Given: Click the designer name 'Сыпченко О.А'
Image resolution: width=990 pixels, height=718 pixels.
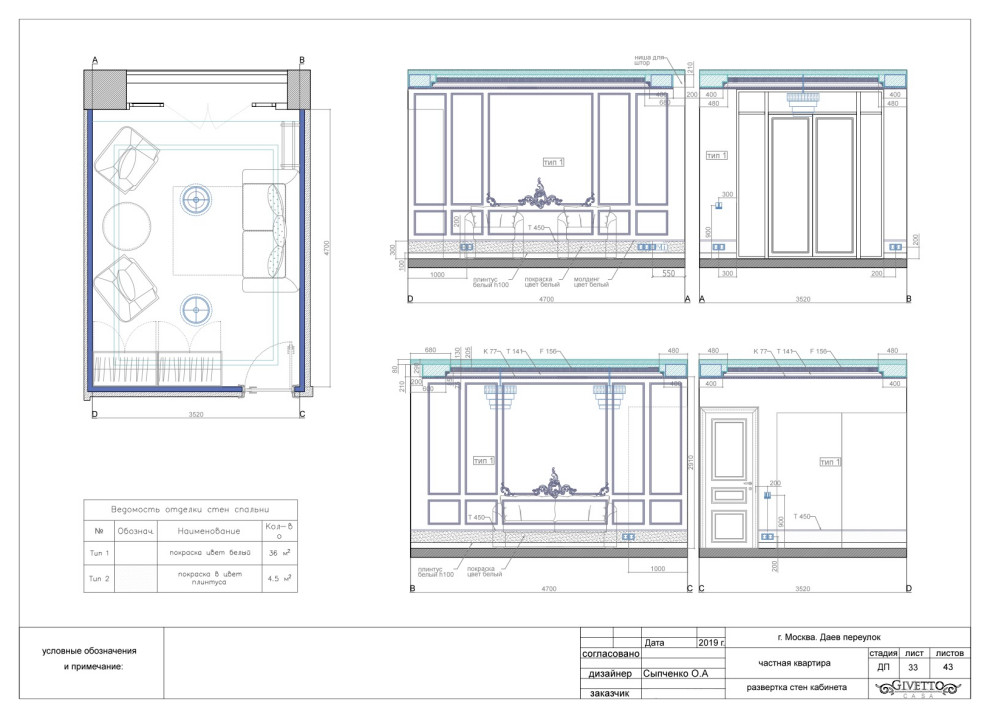Looking at the screenshot, I should coord(676,674).
